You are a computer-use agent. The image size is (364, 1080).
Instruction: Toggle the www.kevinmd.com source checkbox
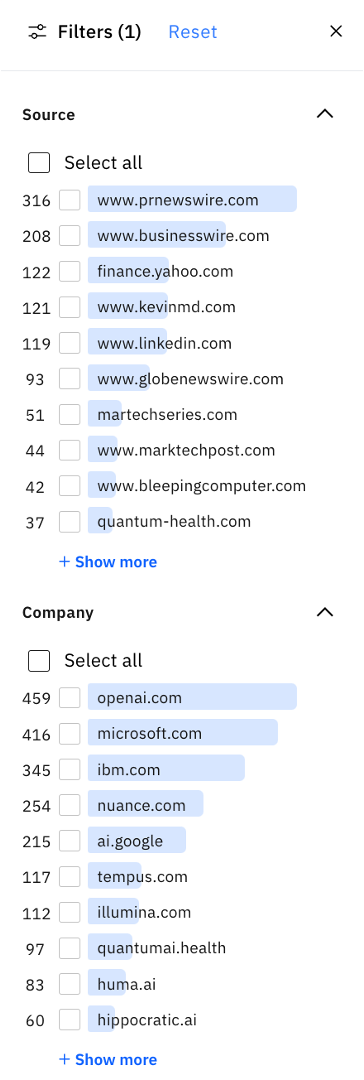click(x=70, y=308)
